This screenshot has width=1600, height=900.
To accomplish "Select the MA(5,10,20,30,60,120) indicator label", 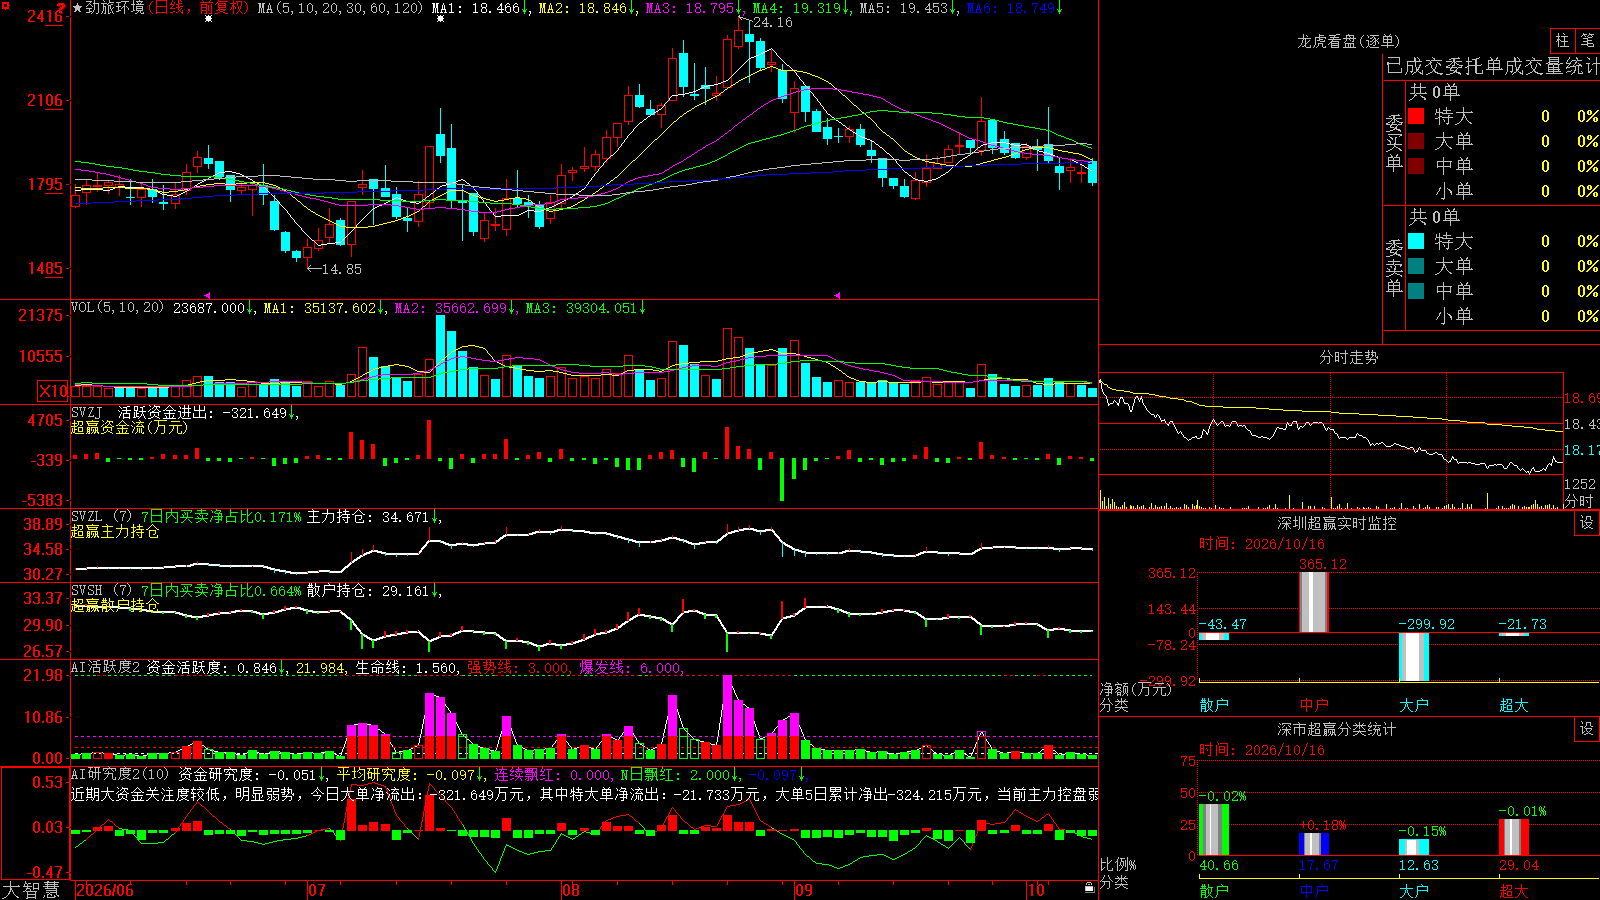I will pyautogui.click(x=340, y=8).
